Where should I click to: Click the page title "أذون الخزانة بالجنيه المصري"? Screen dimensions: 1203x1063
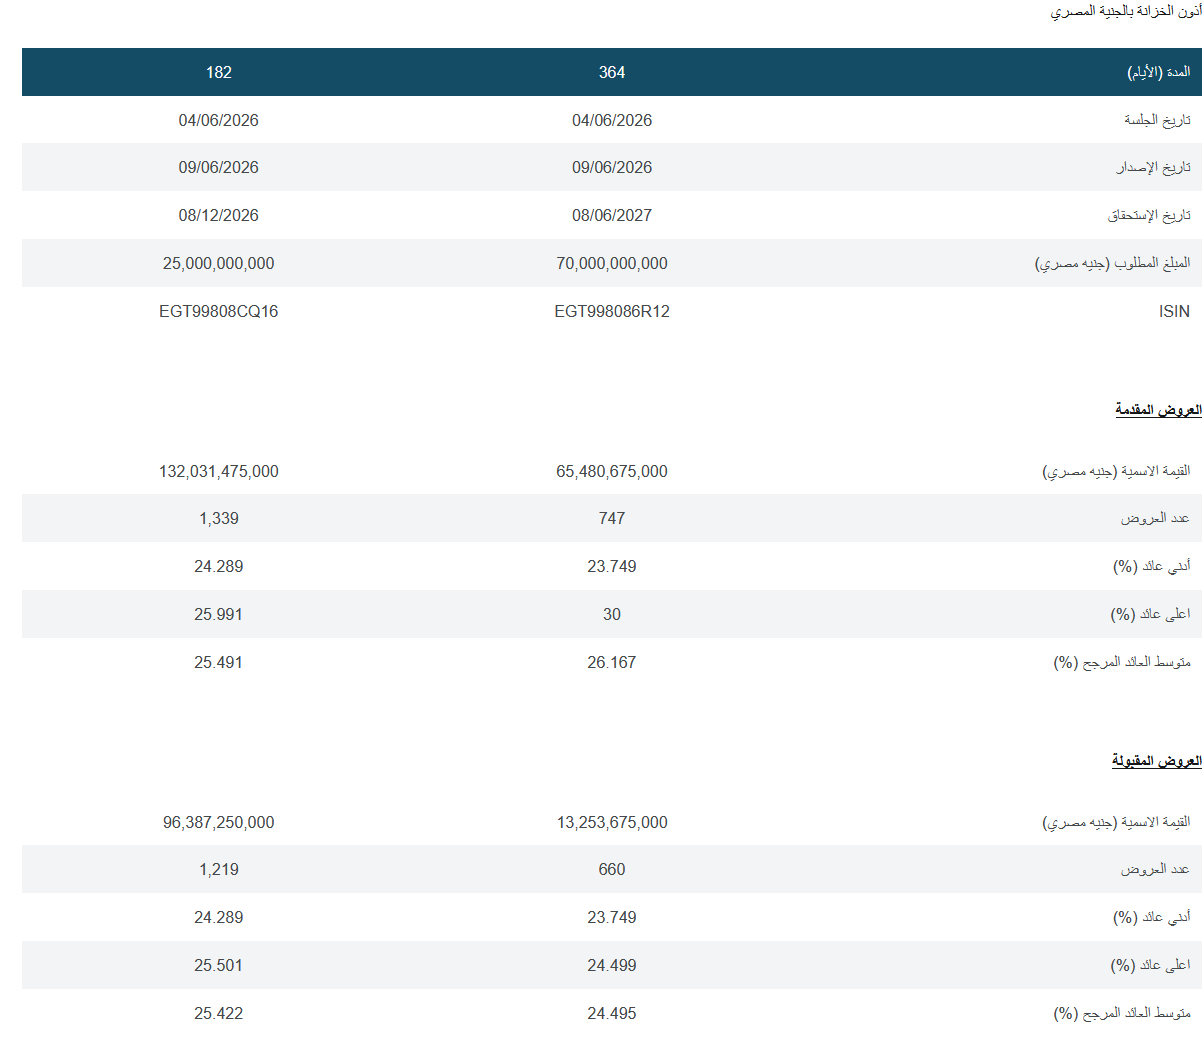coord(1126,11)
